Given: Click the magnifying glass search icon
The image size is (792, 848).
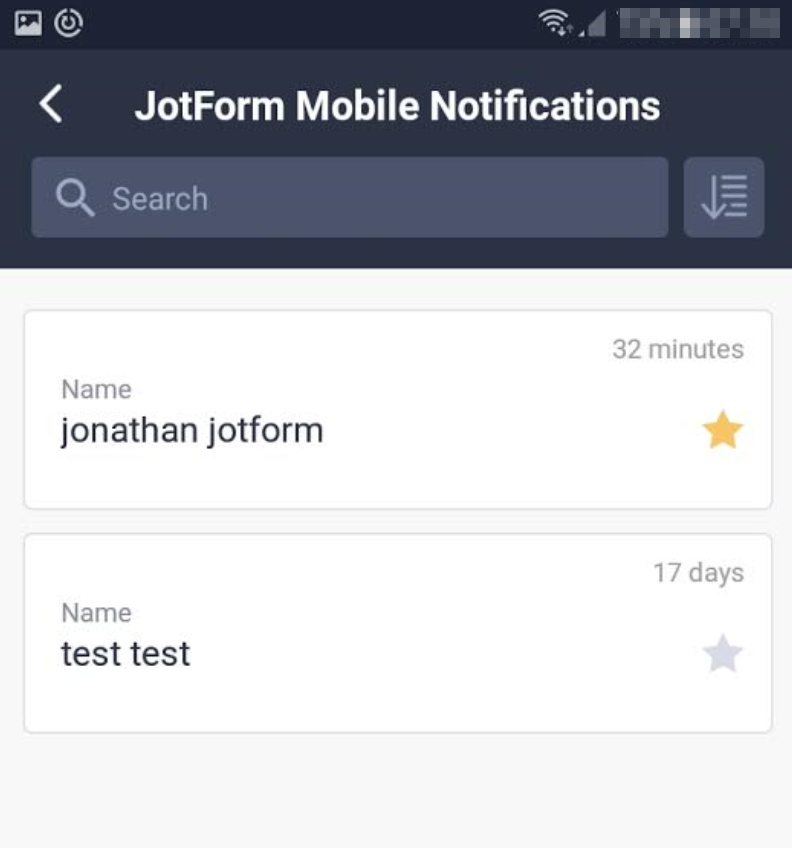Looking at the screenshot, I should click(75, 198).
